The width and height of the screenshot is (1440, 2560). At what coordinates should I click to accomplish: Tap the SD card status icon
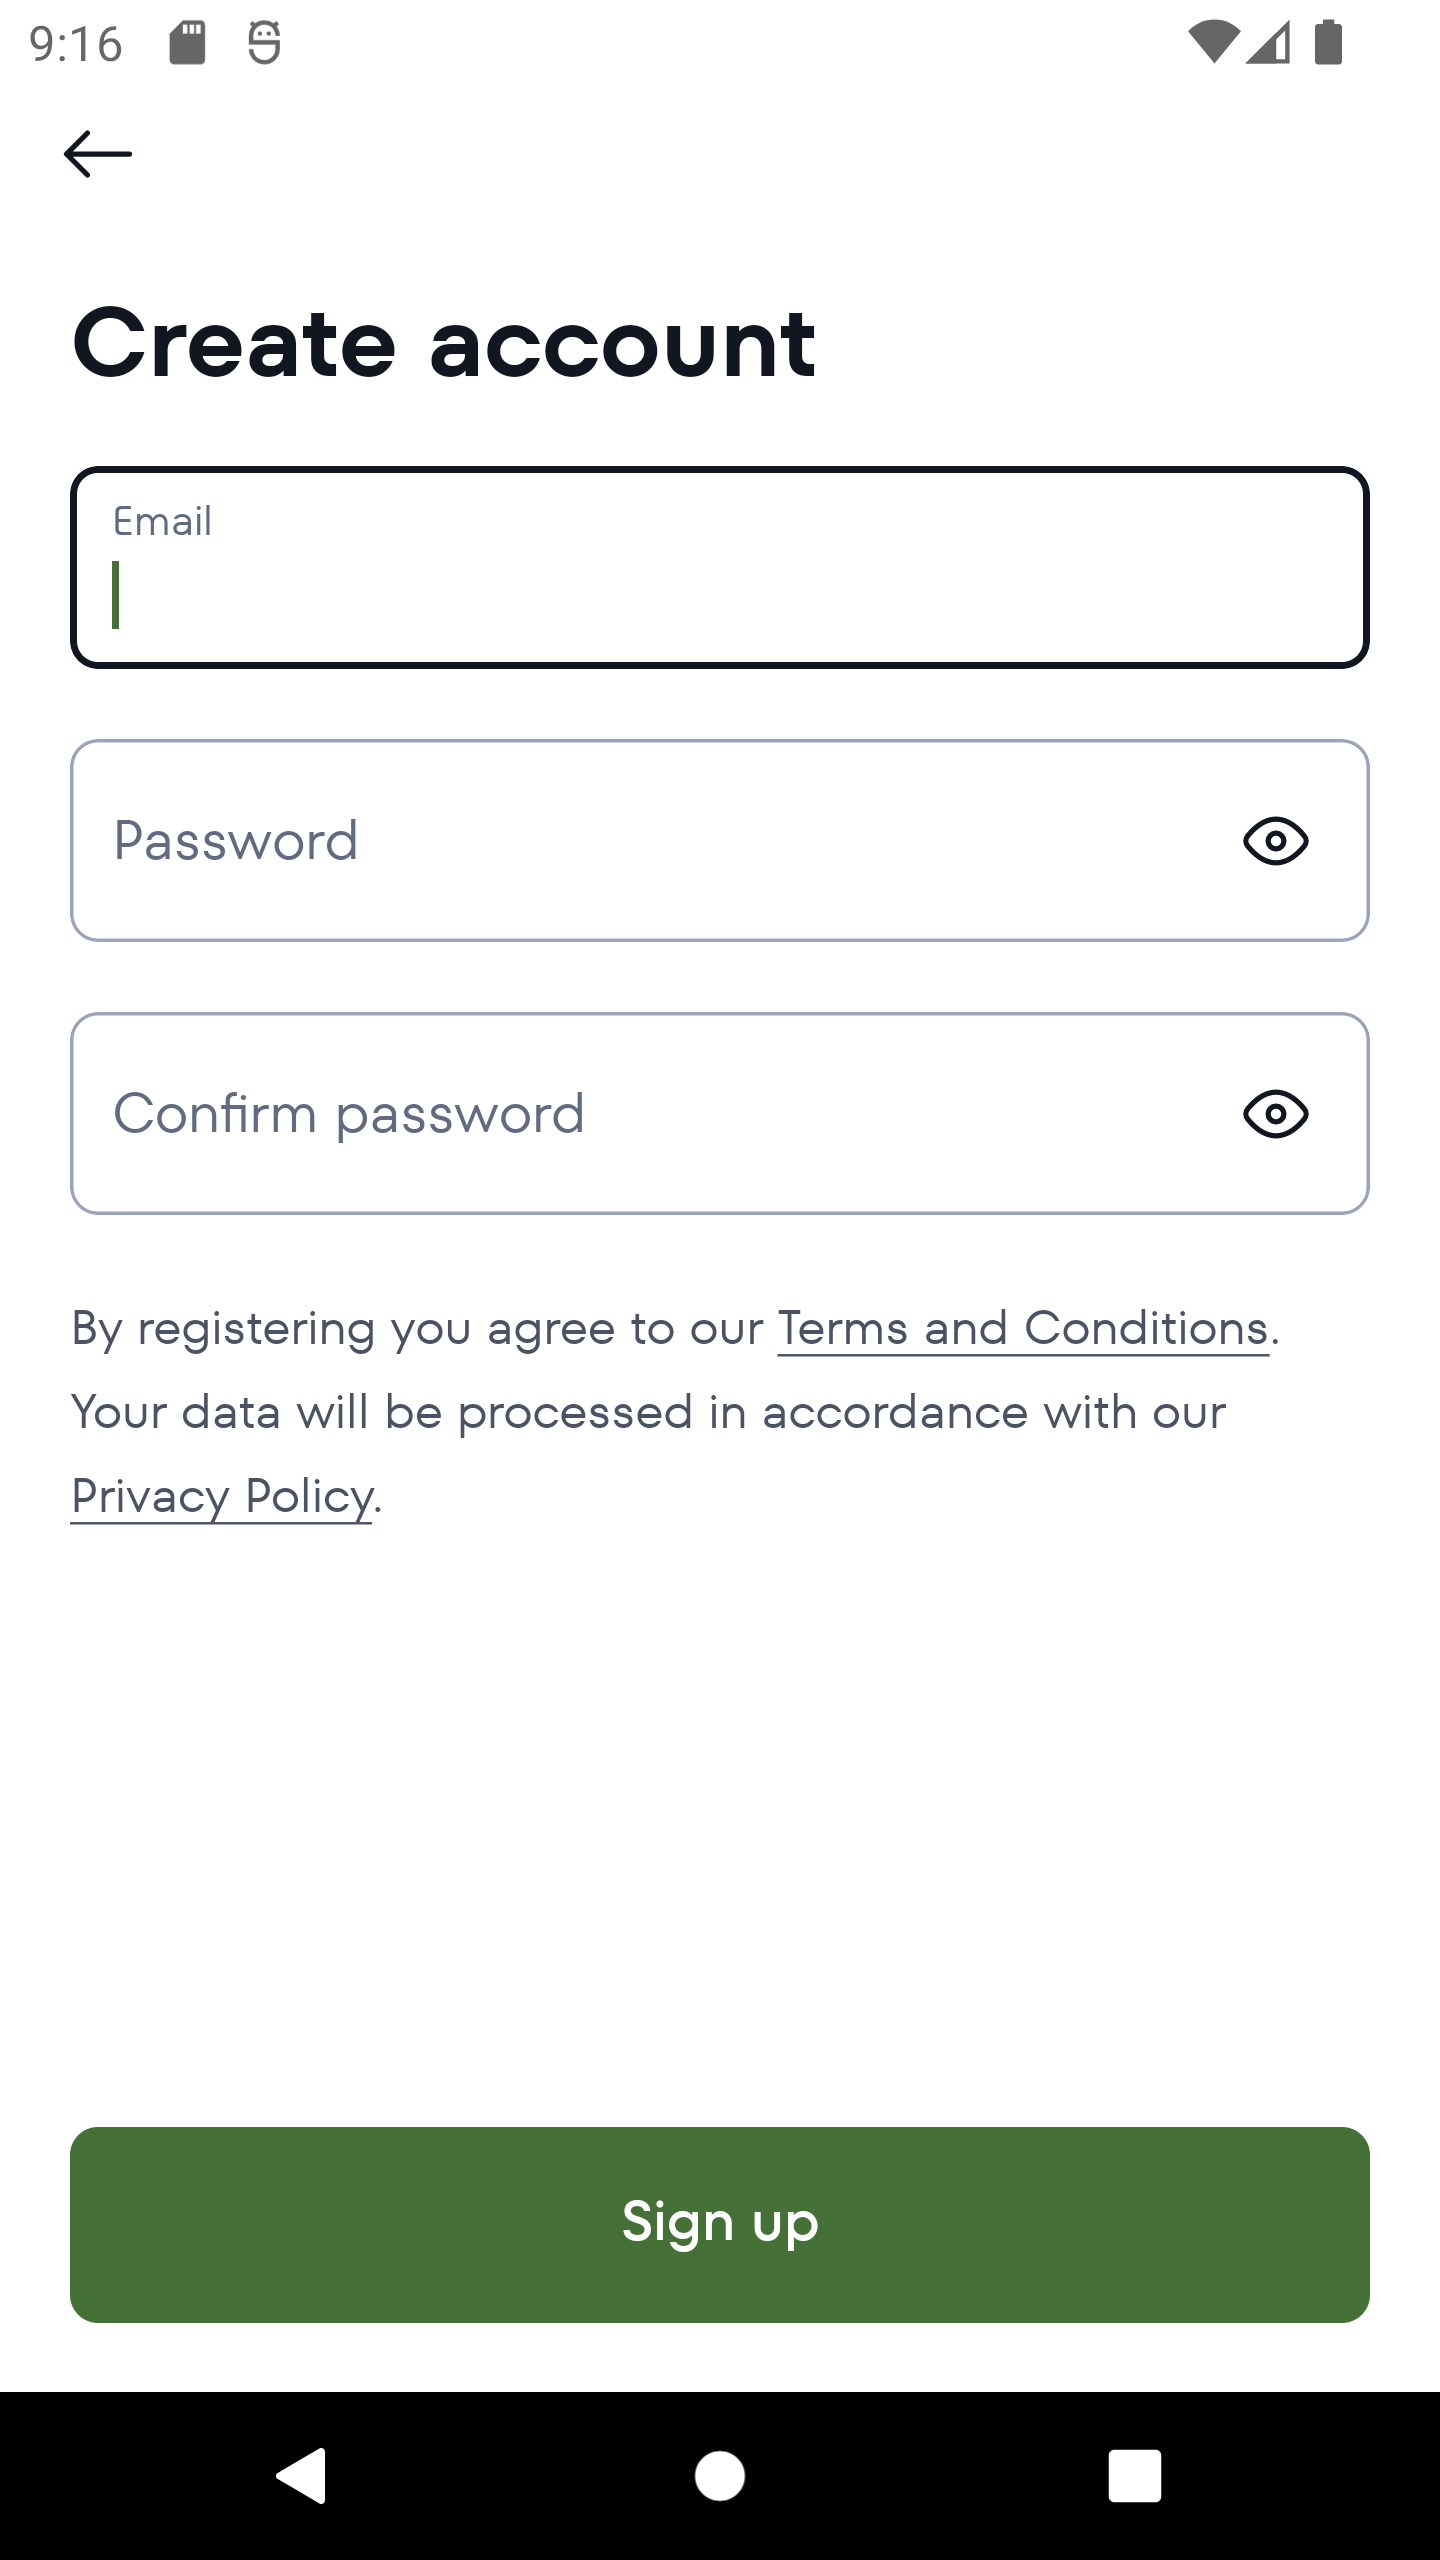point(187,43)
